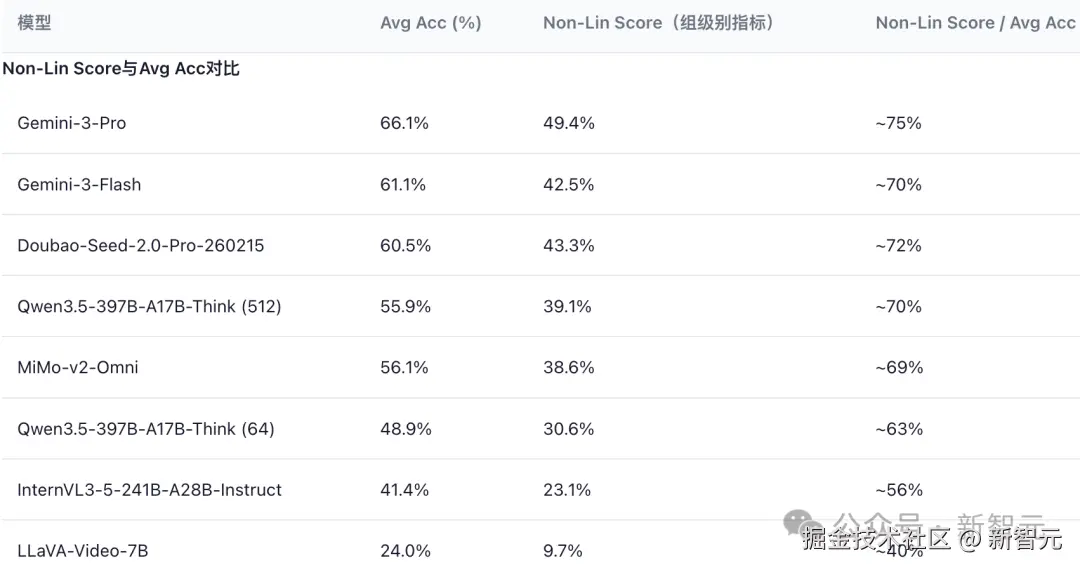The height and width of the screenshot is (570, 1080).
Task: Click the Non-Lin Score与Avg Acc对比 section title
Action: (121, 69)
